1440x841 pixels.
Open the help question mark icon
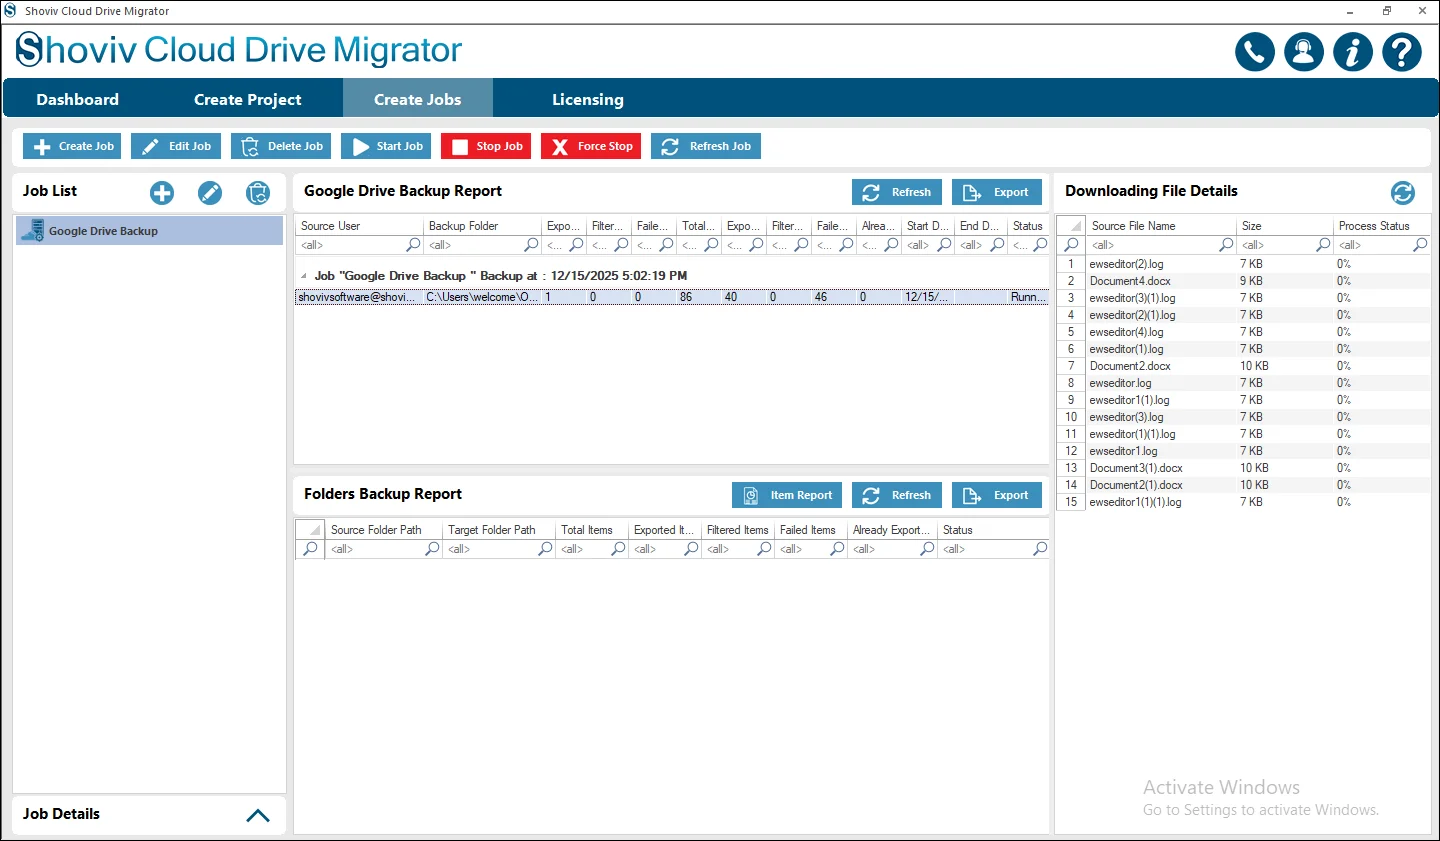click(1402, 52)
